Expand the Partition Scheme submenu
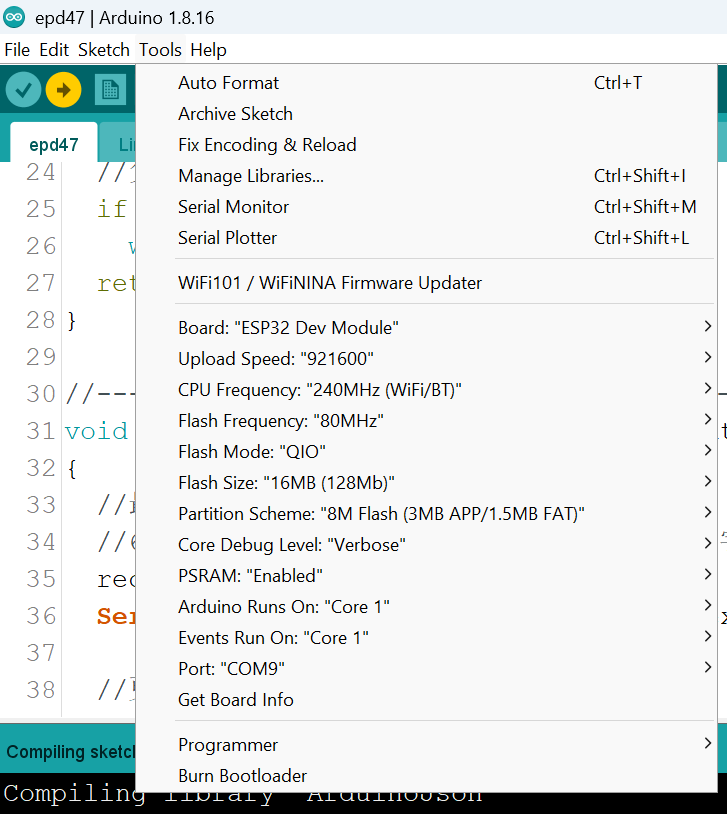 pyautogui.click(x=381, y=514)
